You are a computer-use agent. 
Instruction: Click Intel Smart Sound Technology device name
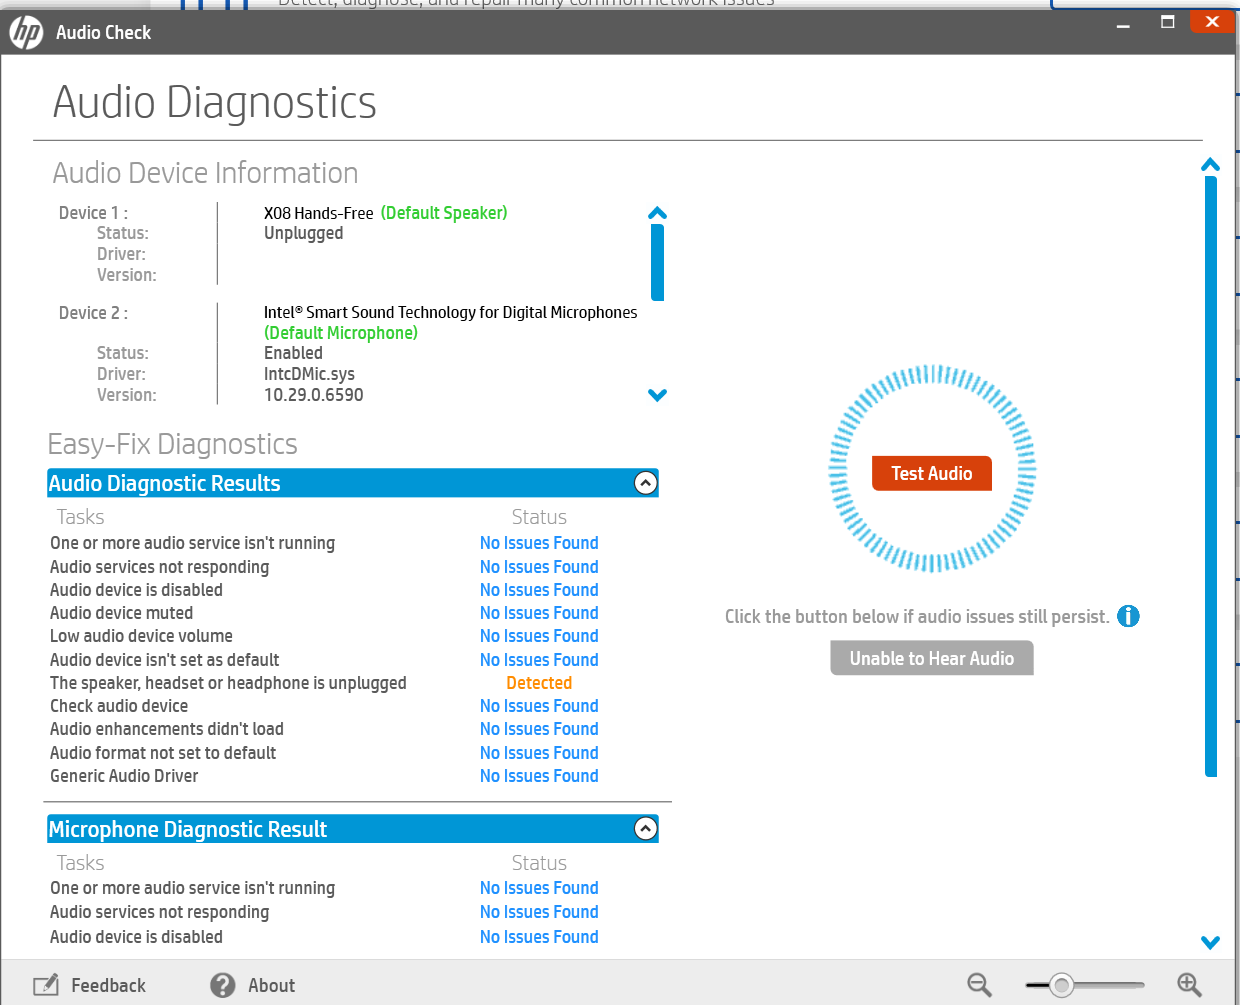(450, 312)
